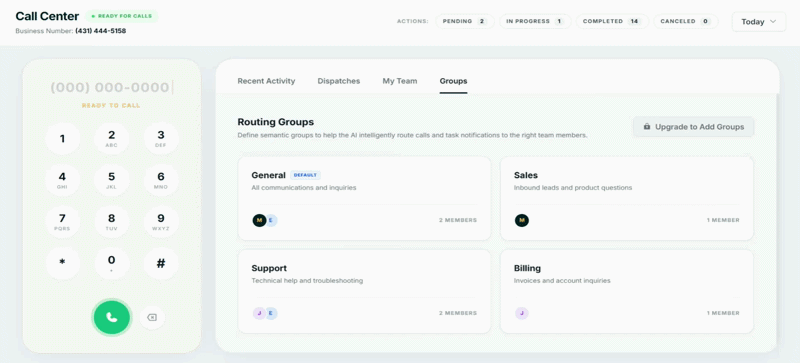Screen dimensions: 800x363
Task: Filter by Canceled actions
Action: click(x=686, y=21)
